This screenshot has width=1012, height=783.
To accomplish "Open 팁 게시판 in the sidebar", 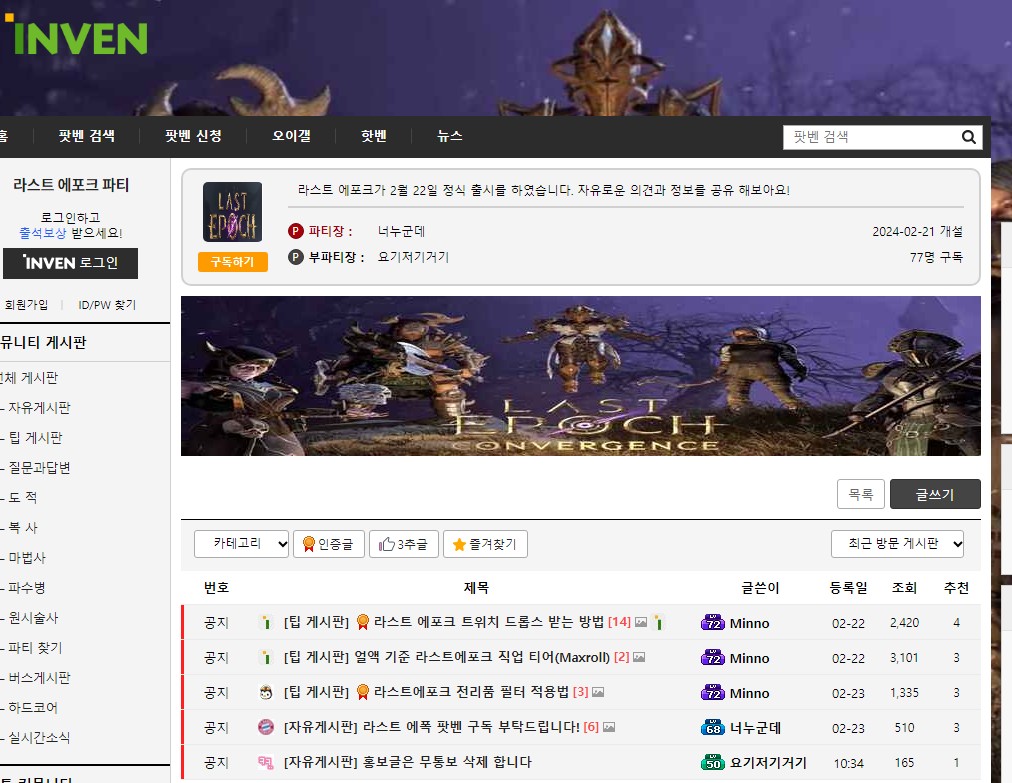I will click(35, 438).
